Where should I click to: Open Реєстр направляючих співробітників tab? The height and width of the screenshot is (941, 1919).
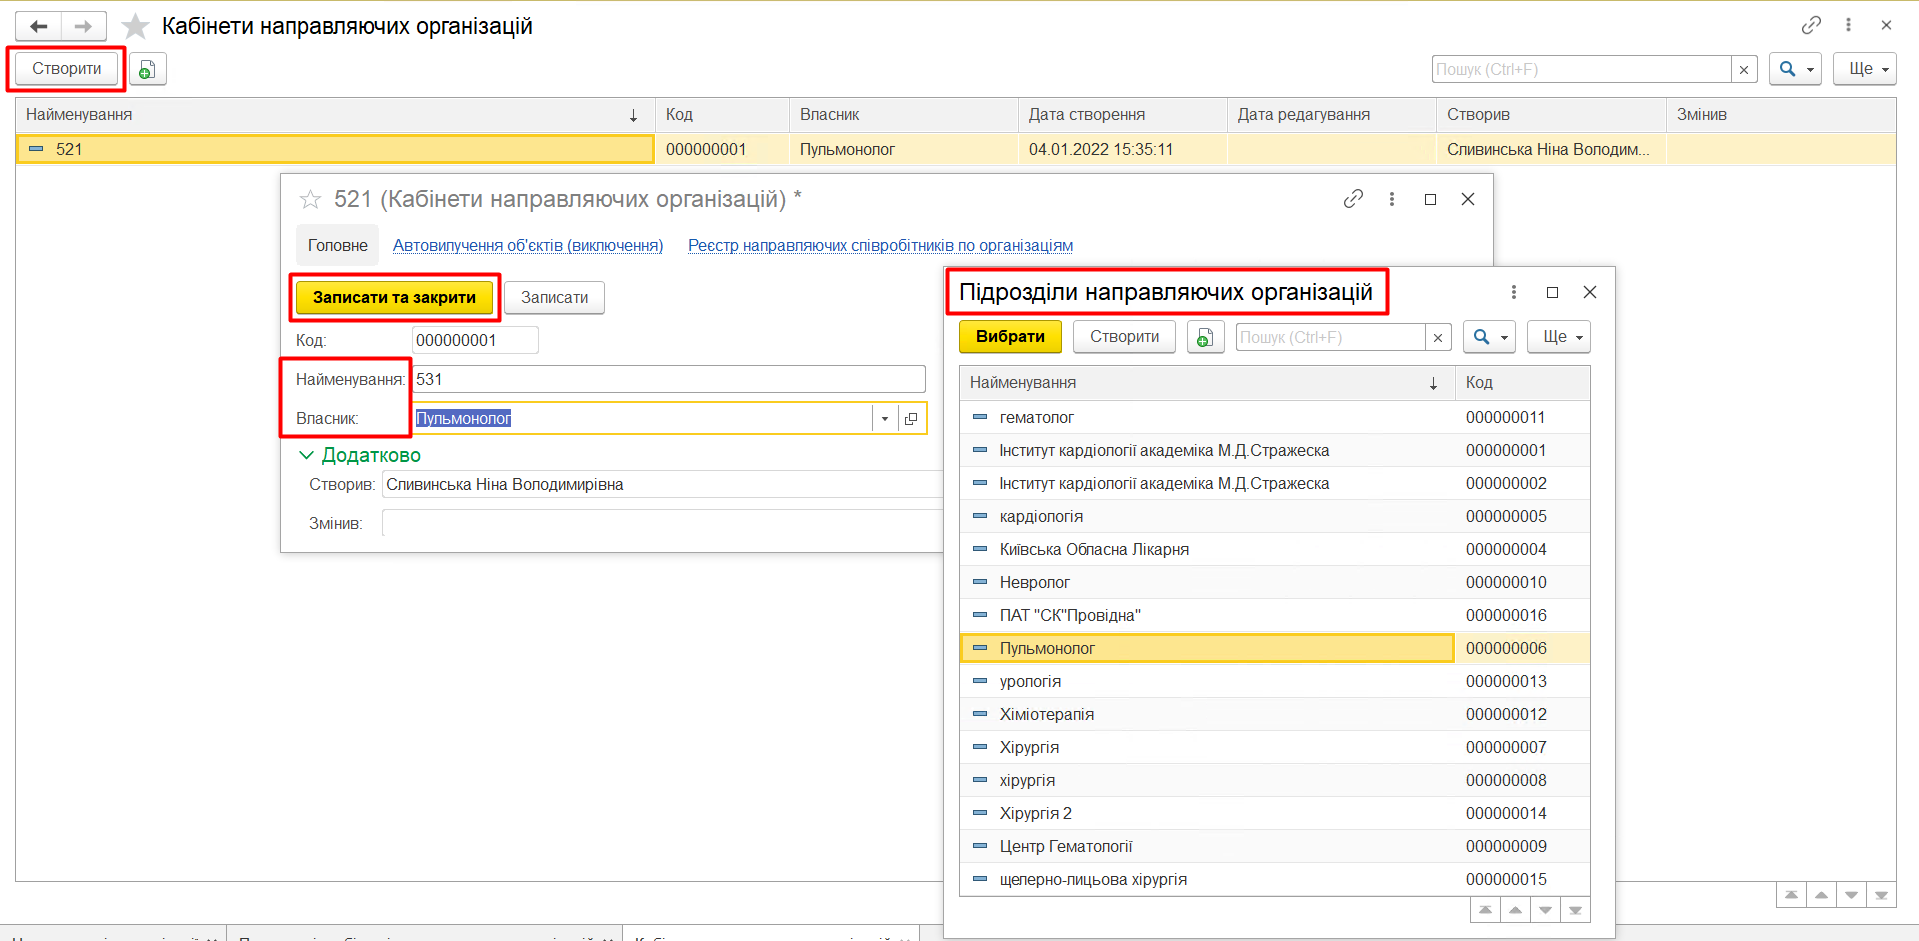click(x=880, y=245)
